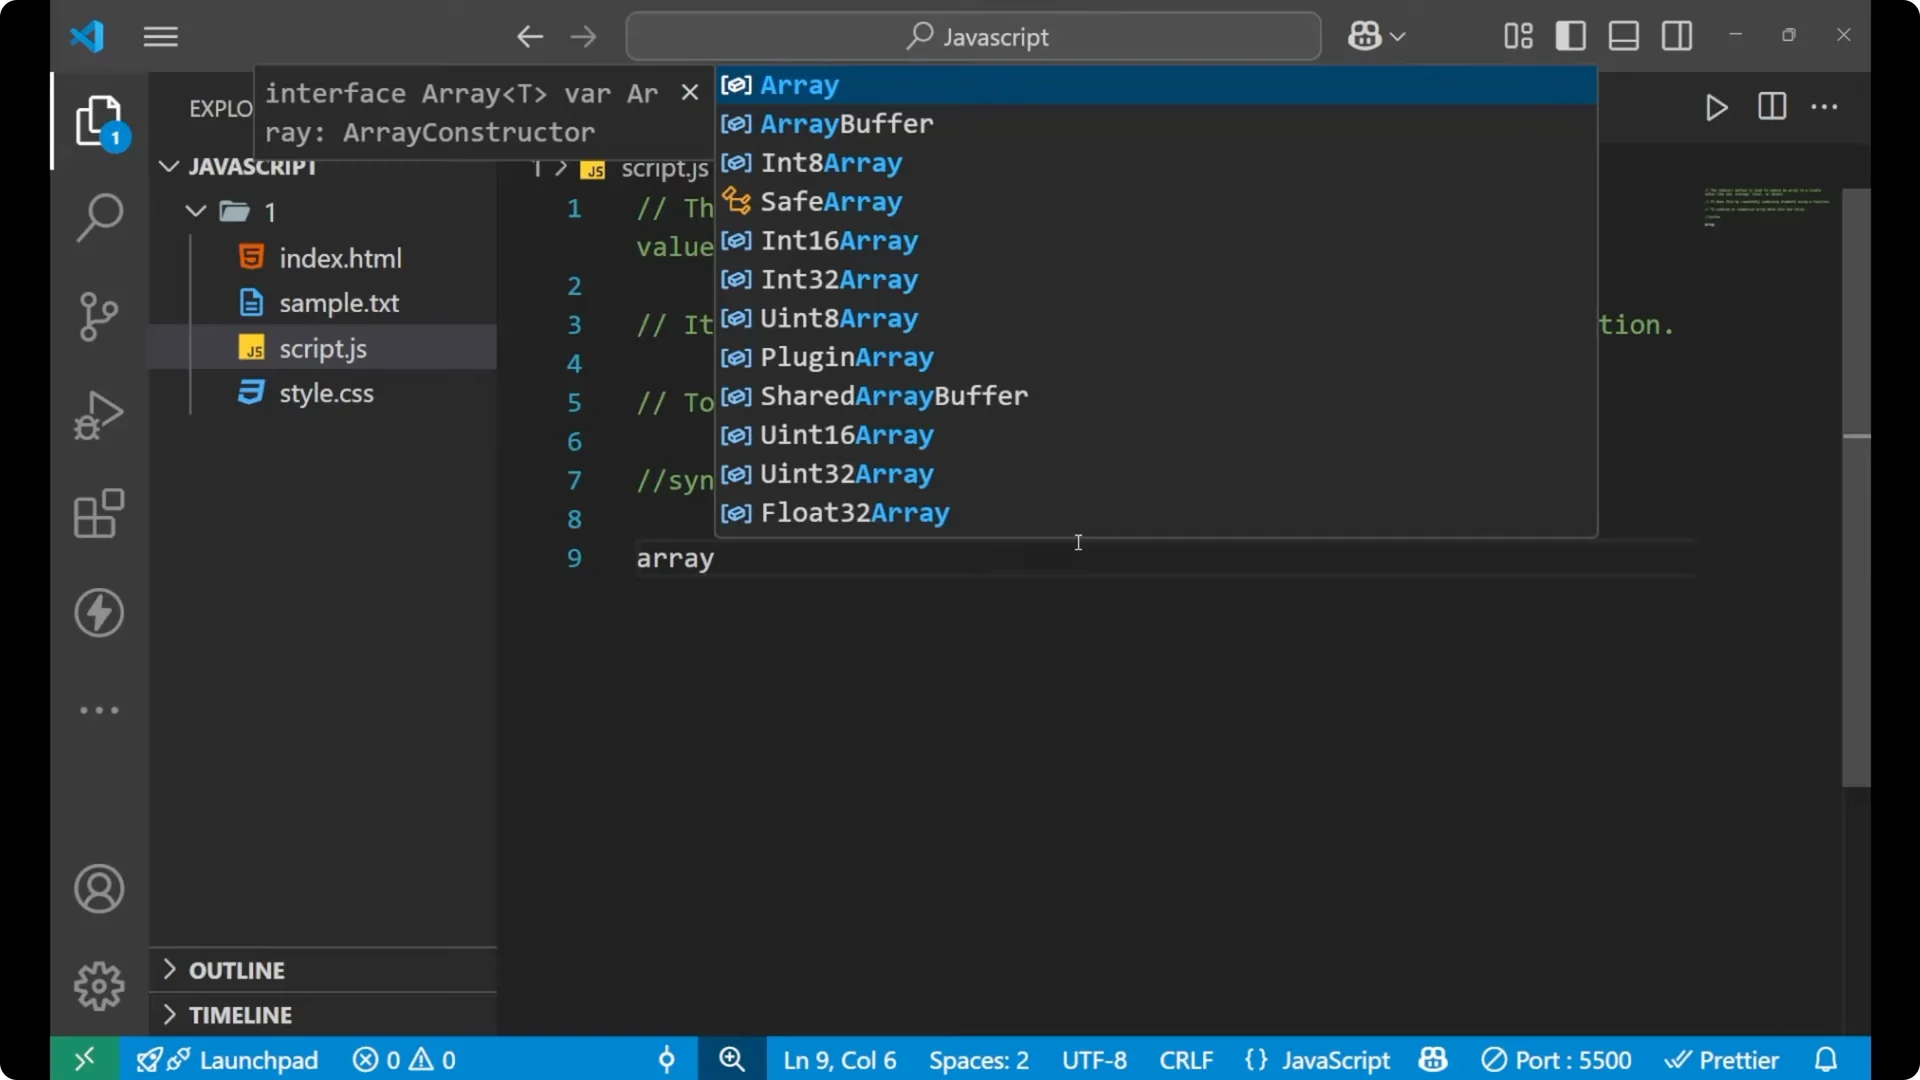
Task: Click the Javascript search box in the title bar
Action: coord(973,36)
